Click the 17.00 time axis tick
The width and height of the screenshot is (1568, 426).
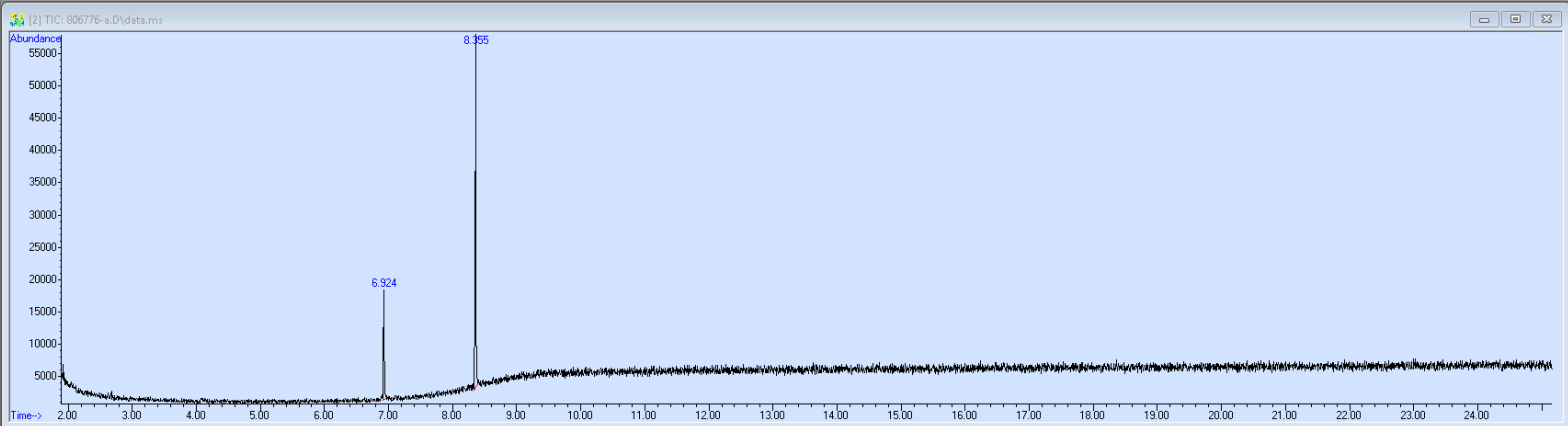(1027, 414)
